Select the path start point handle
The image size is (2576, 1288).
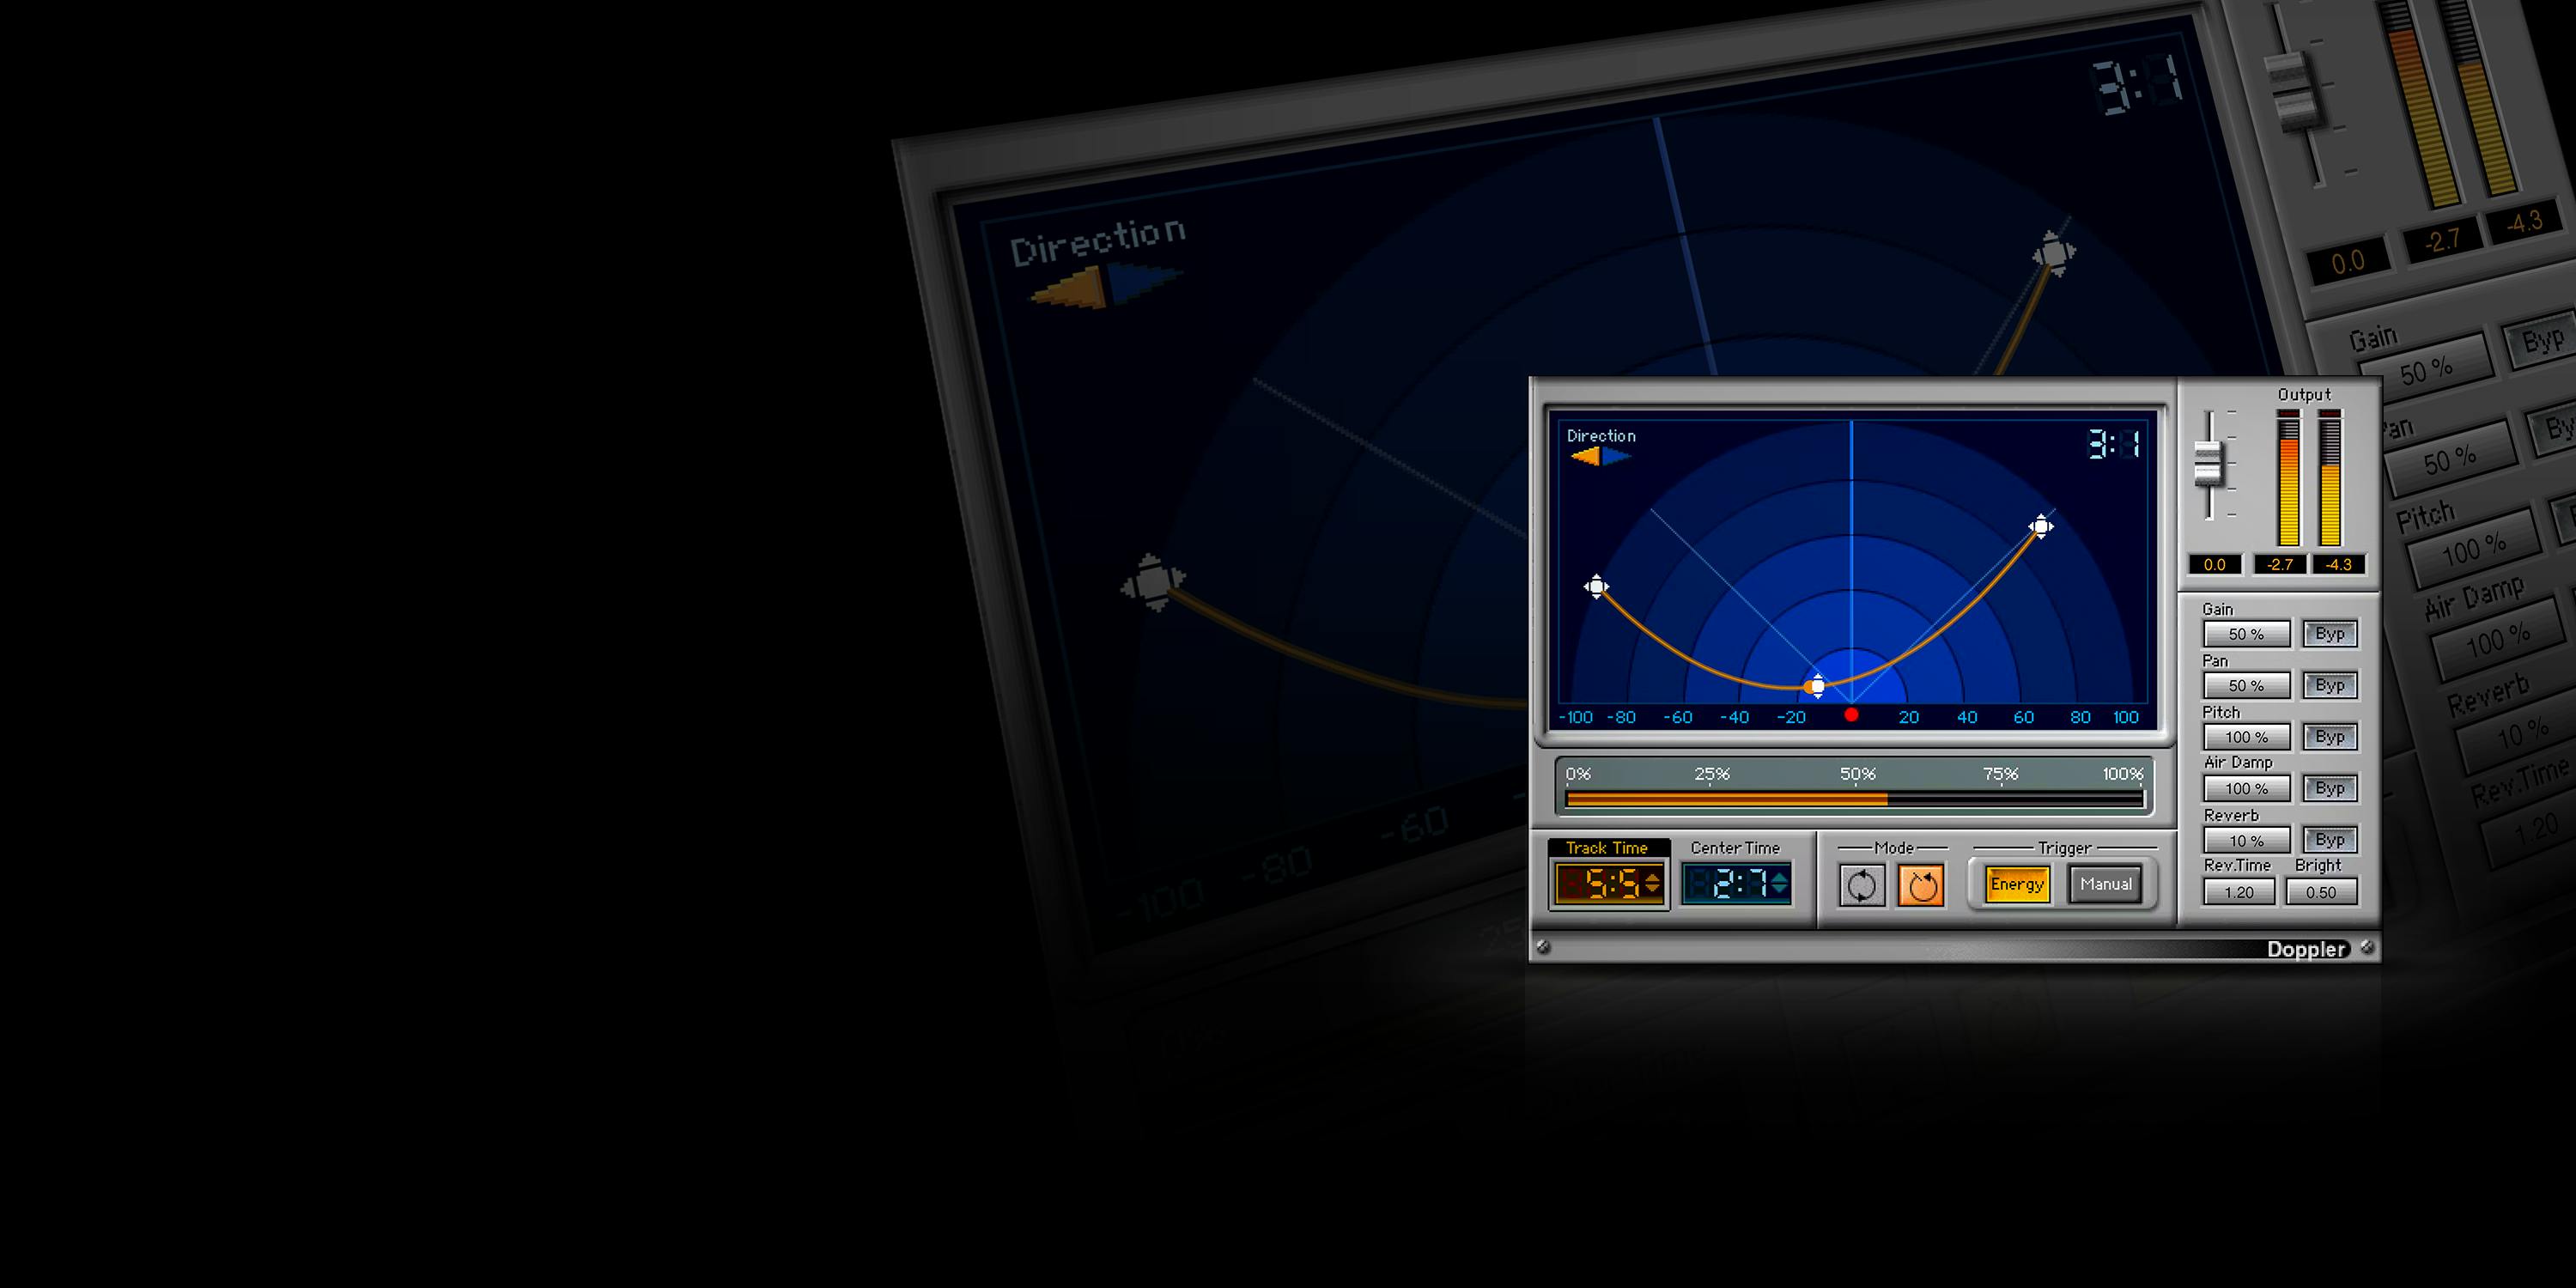pyautogui.click(x=1596, y=587)
